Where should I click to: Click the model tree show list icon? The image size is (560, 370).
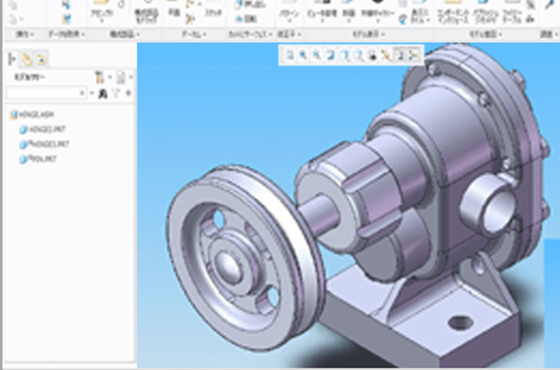(x=121, y=77)
